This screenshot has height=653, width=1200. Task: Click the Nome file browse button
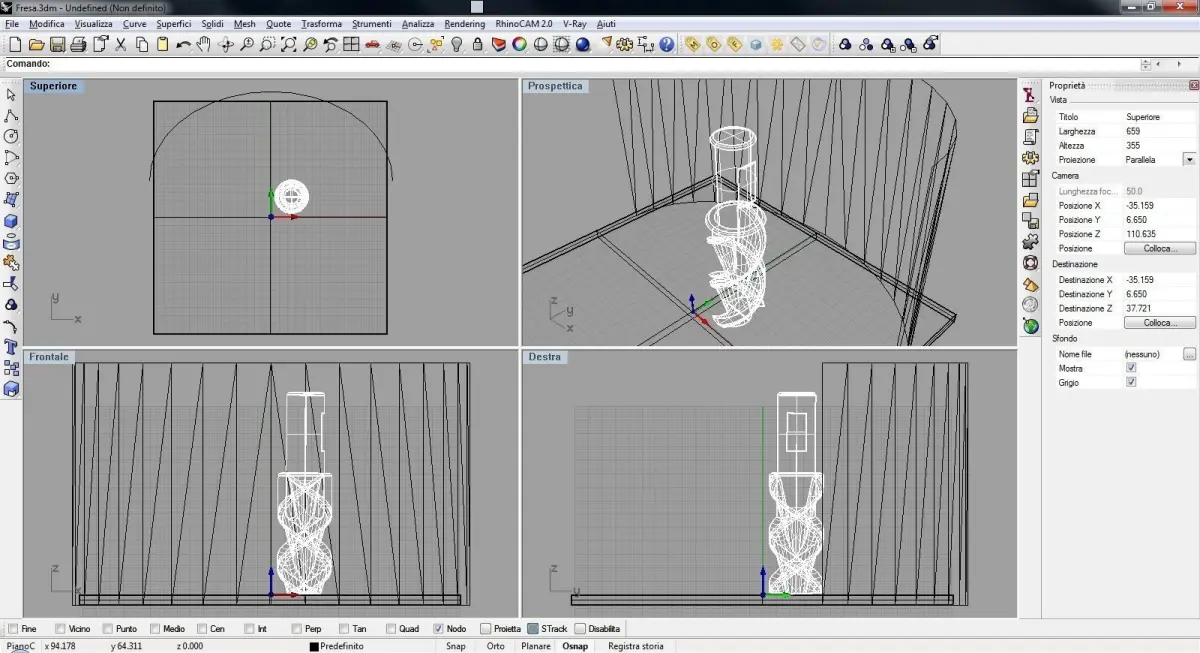click(x=1189, y=354)
